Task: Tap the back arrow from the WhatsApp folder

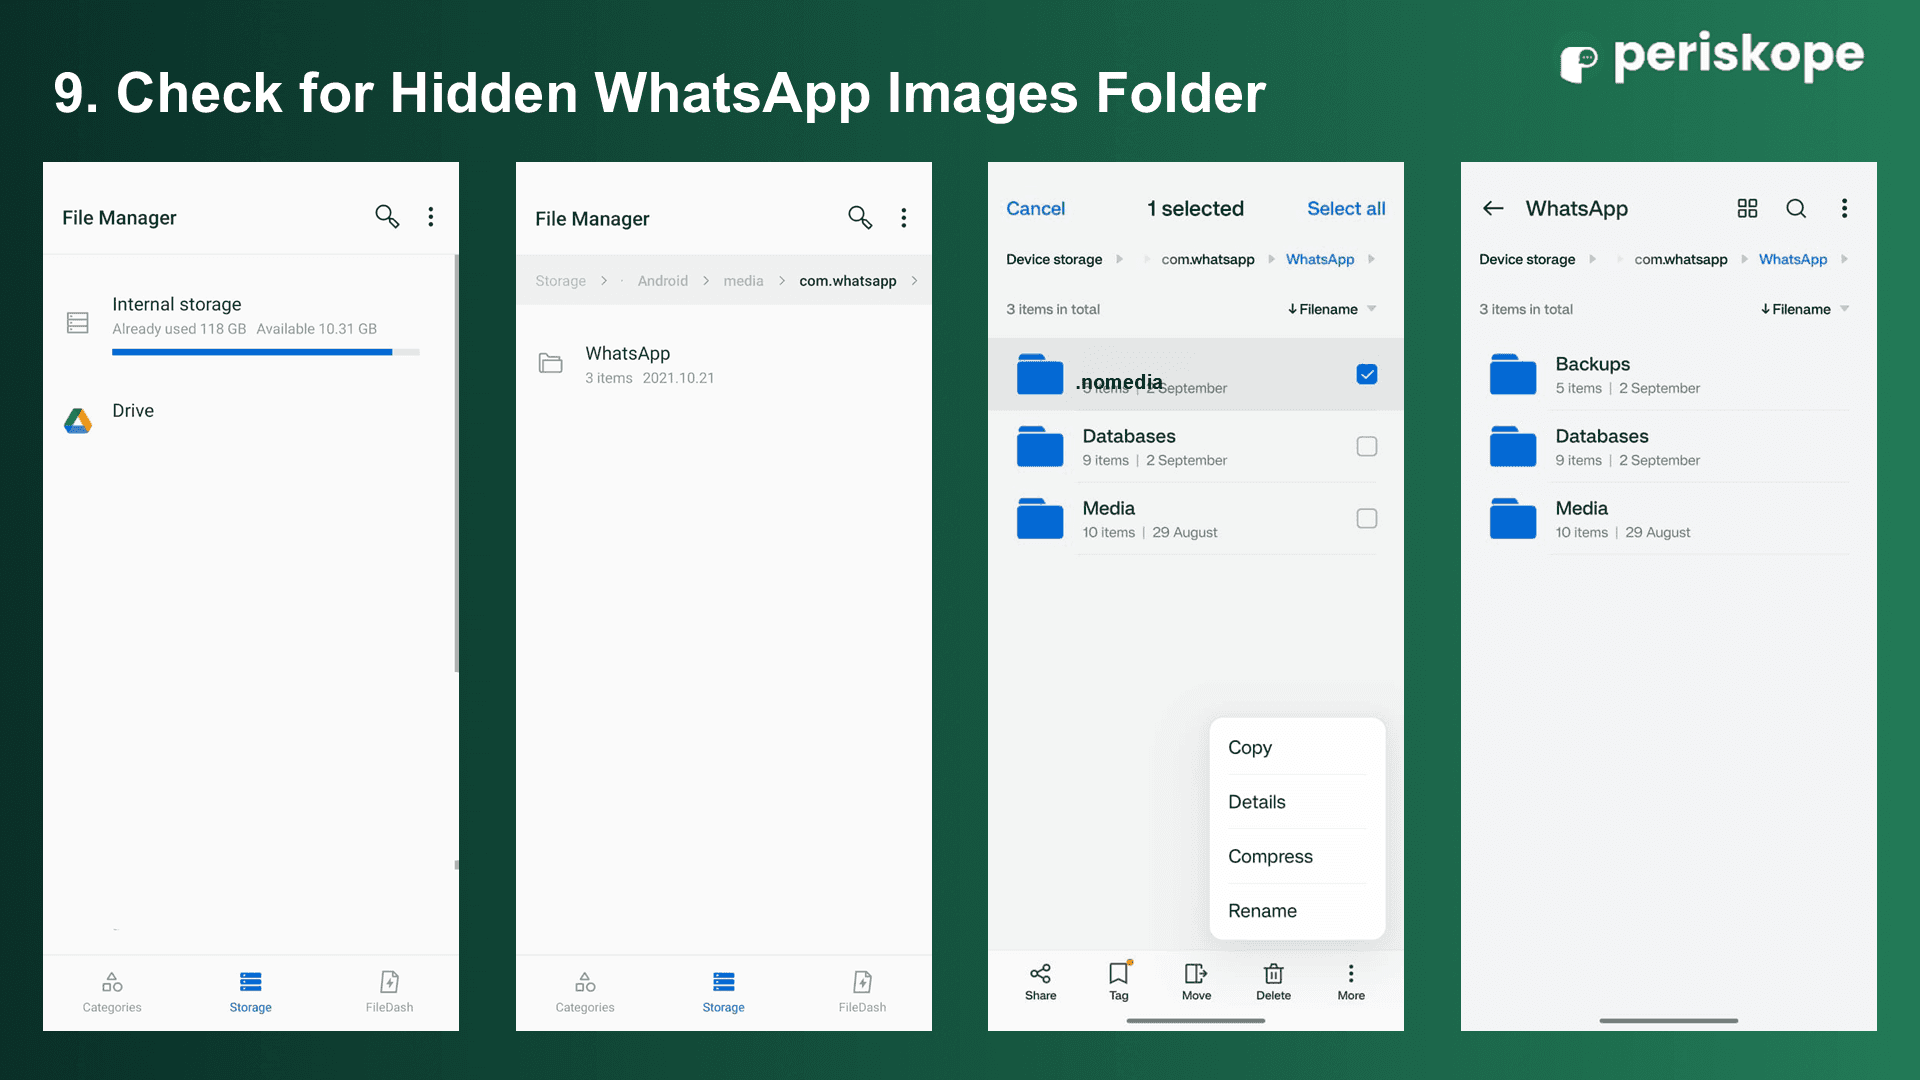Action: (1492, 208)
